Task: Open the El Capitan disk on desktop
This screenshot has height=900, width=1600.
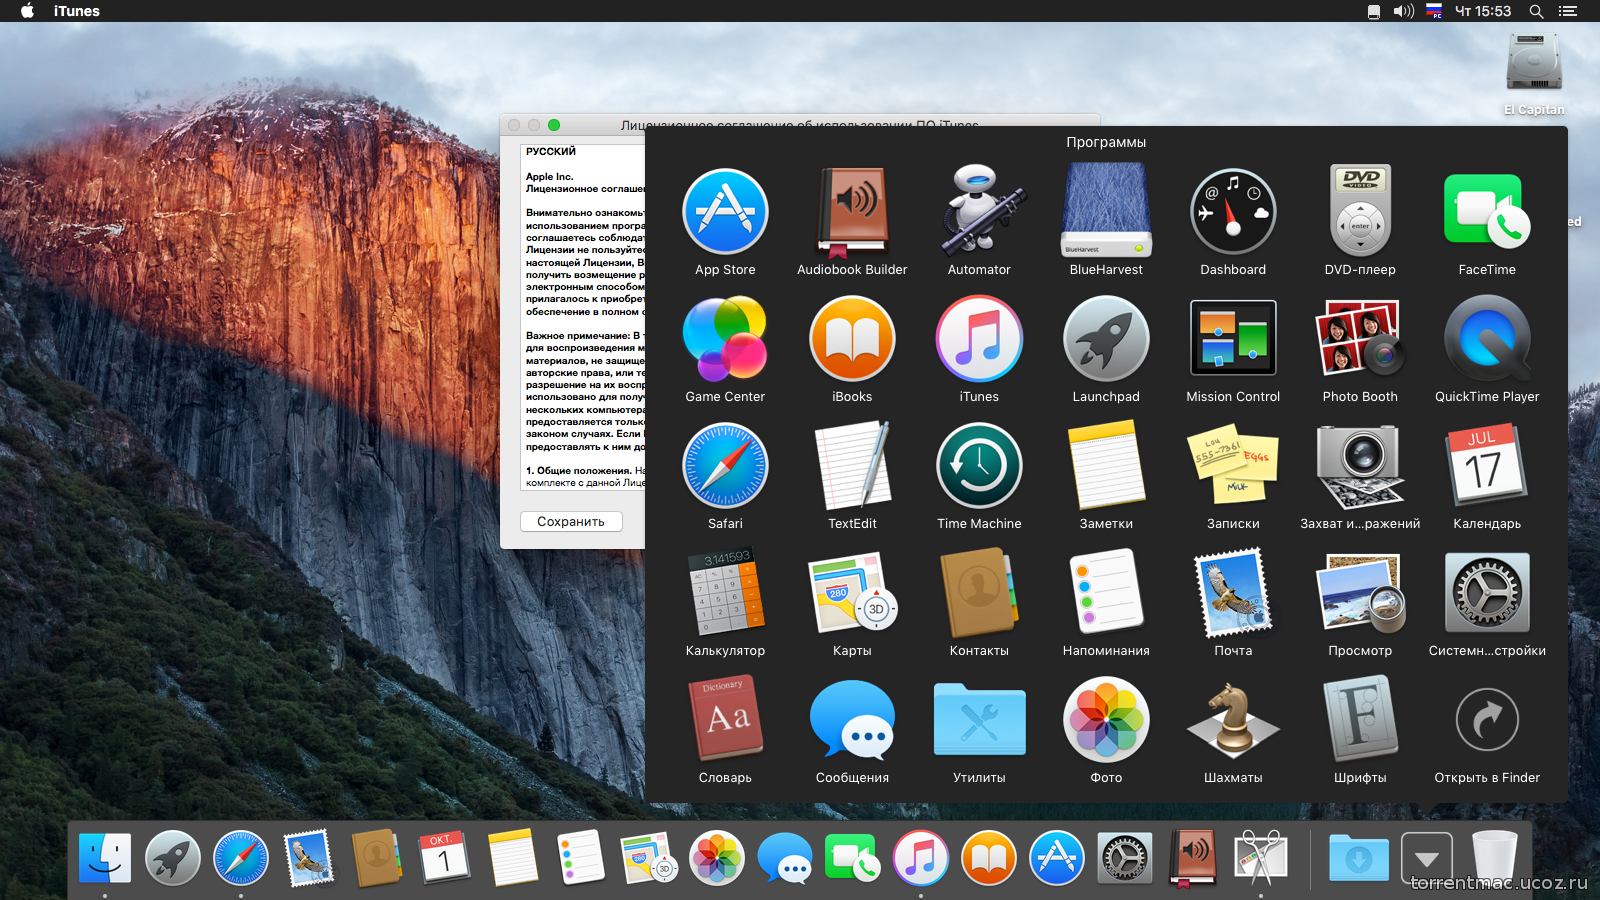Action: point(1534,63)
